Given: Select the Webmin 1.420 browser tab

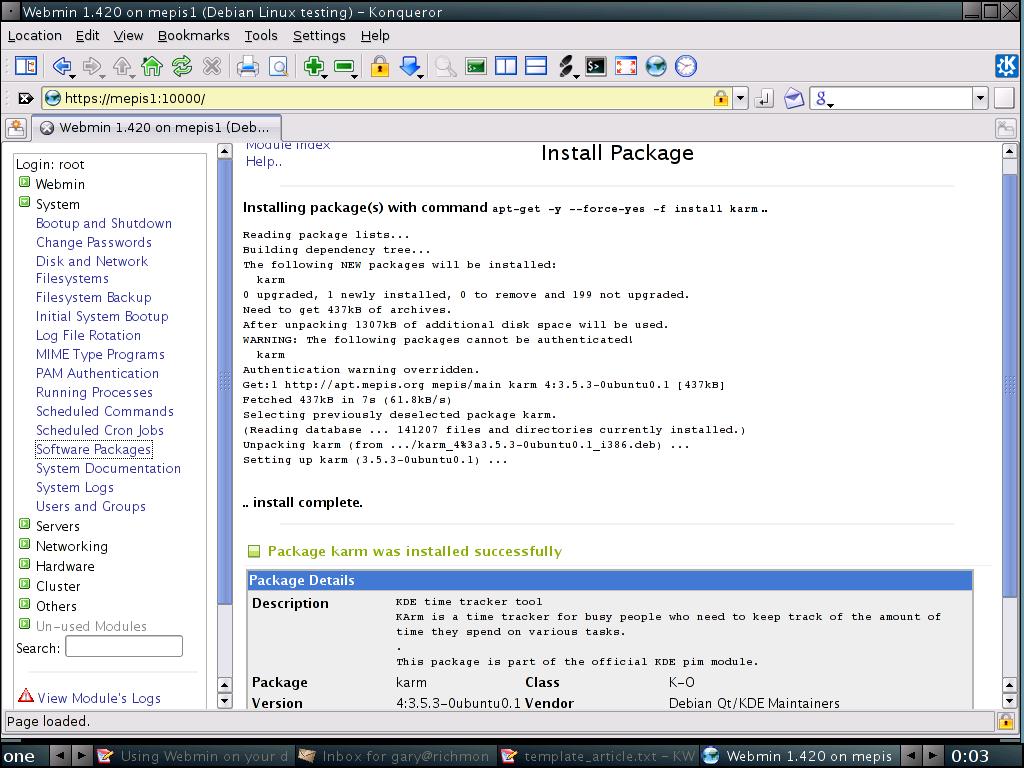Looking at the screenshot, I should (157, 127).
